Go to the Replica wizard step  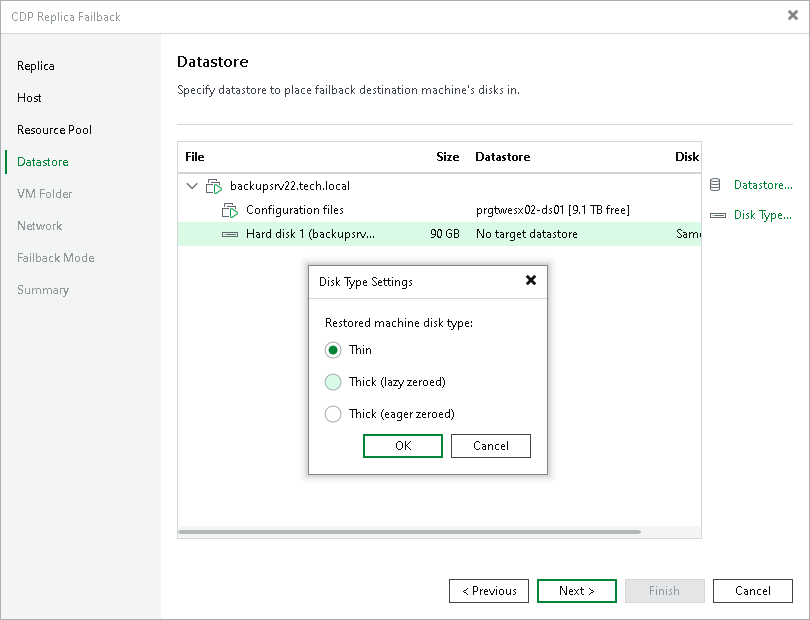point(35,65)
